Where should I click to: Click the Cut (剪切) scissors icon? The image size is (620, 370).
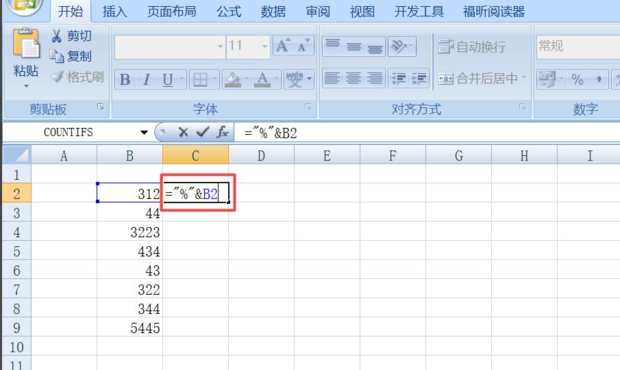point(57,36)
